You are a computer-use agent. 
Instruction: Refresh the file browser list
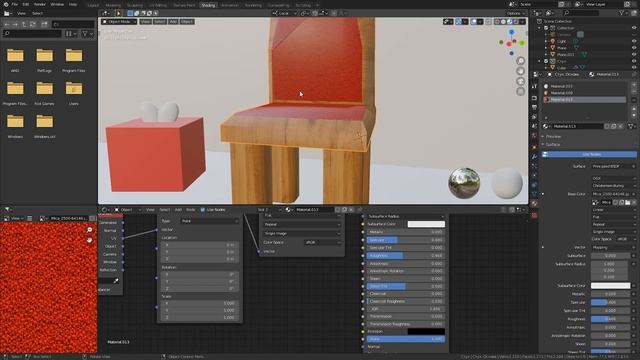[x=33, y=24]
